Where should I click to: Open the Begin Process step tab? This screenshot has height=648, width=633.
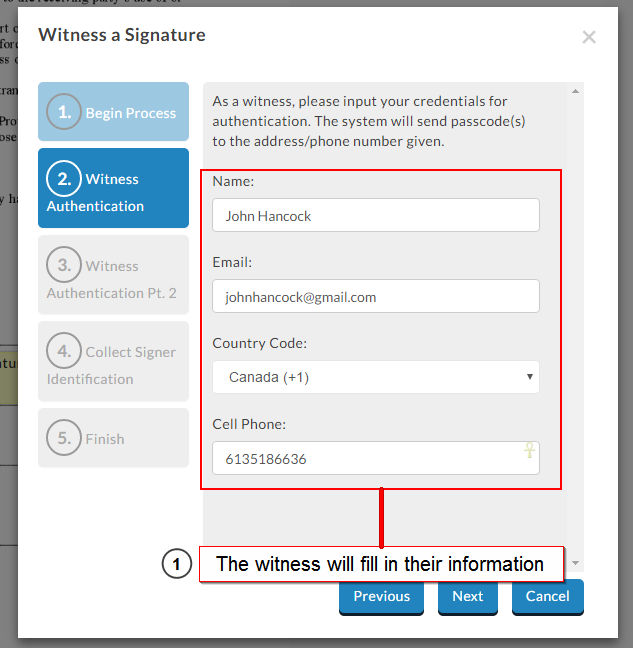(x=113, y=112)
